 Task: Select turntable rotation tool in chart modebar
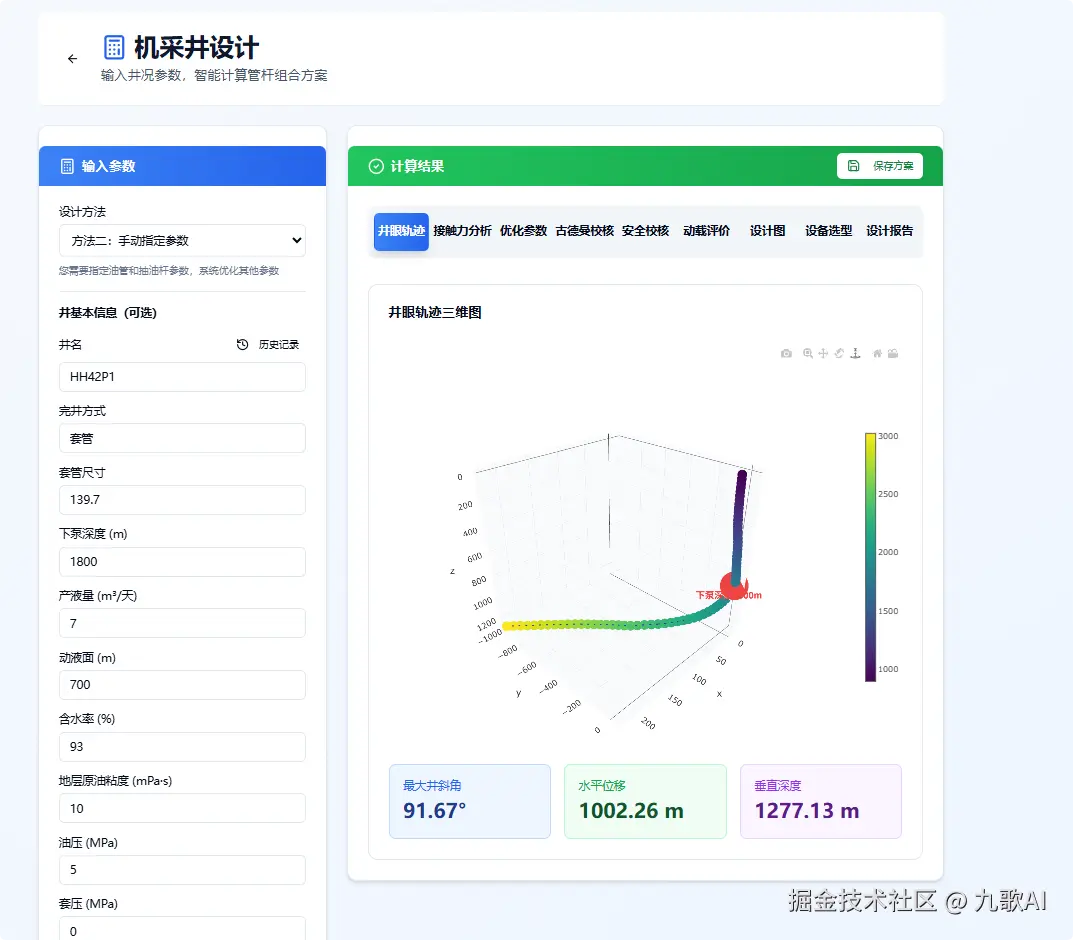point(855,353)
